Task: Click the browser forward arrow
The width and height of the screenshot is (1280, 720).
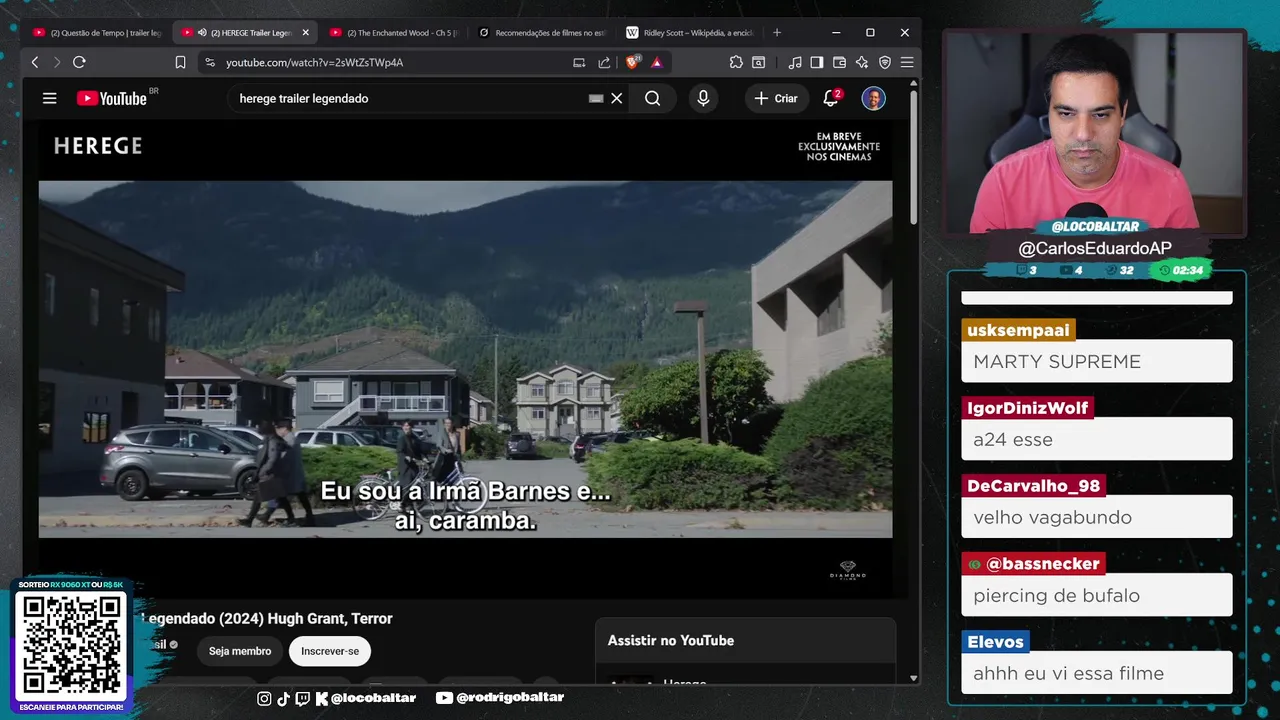Action: (x=56, y=62)
